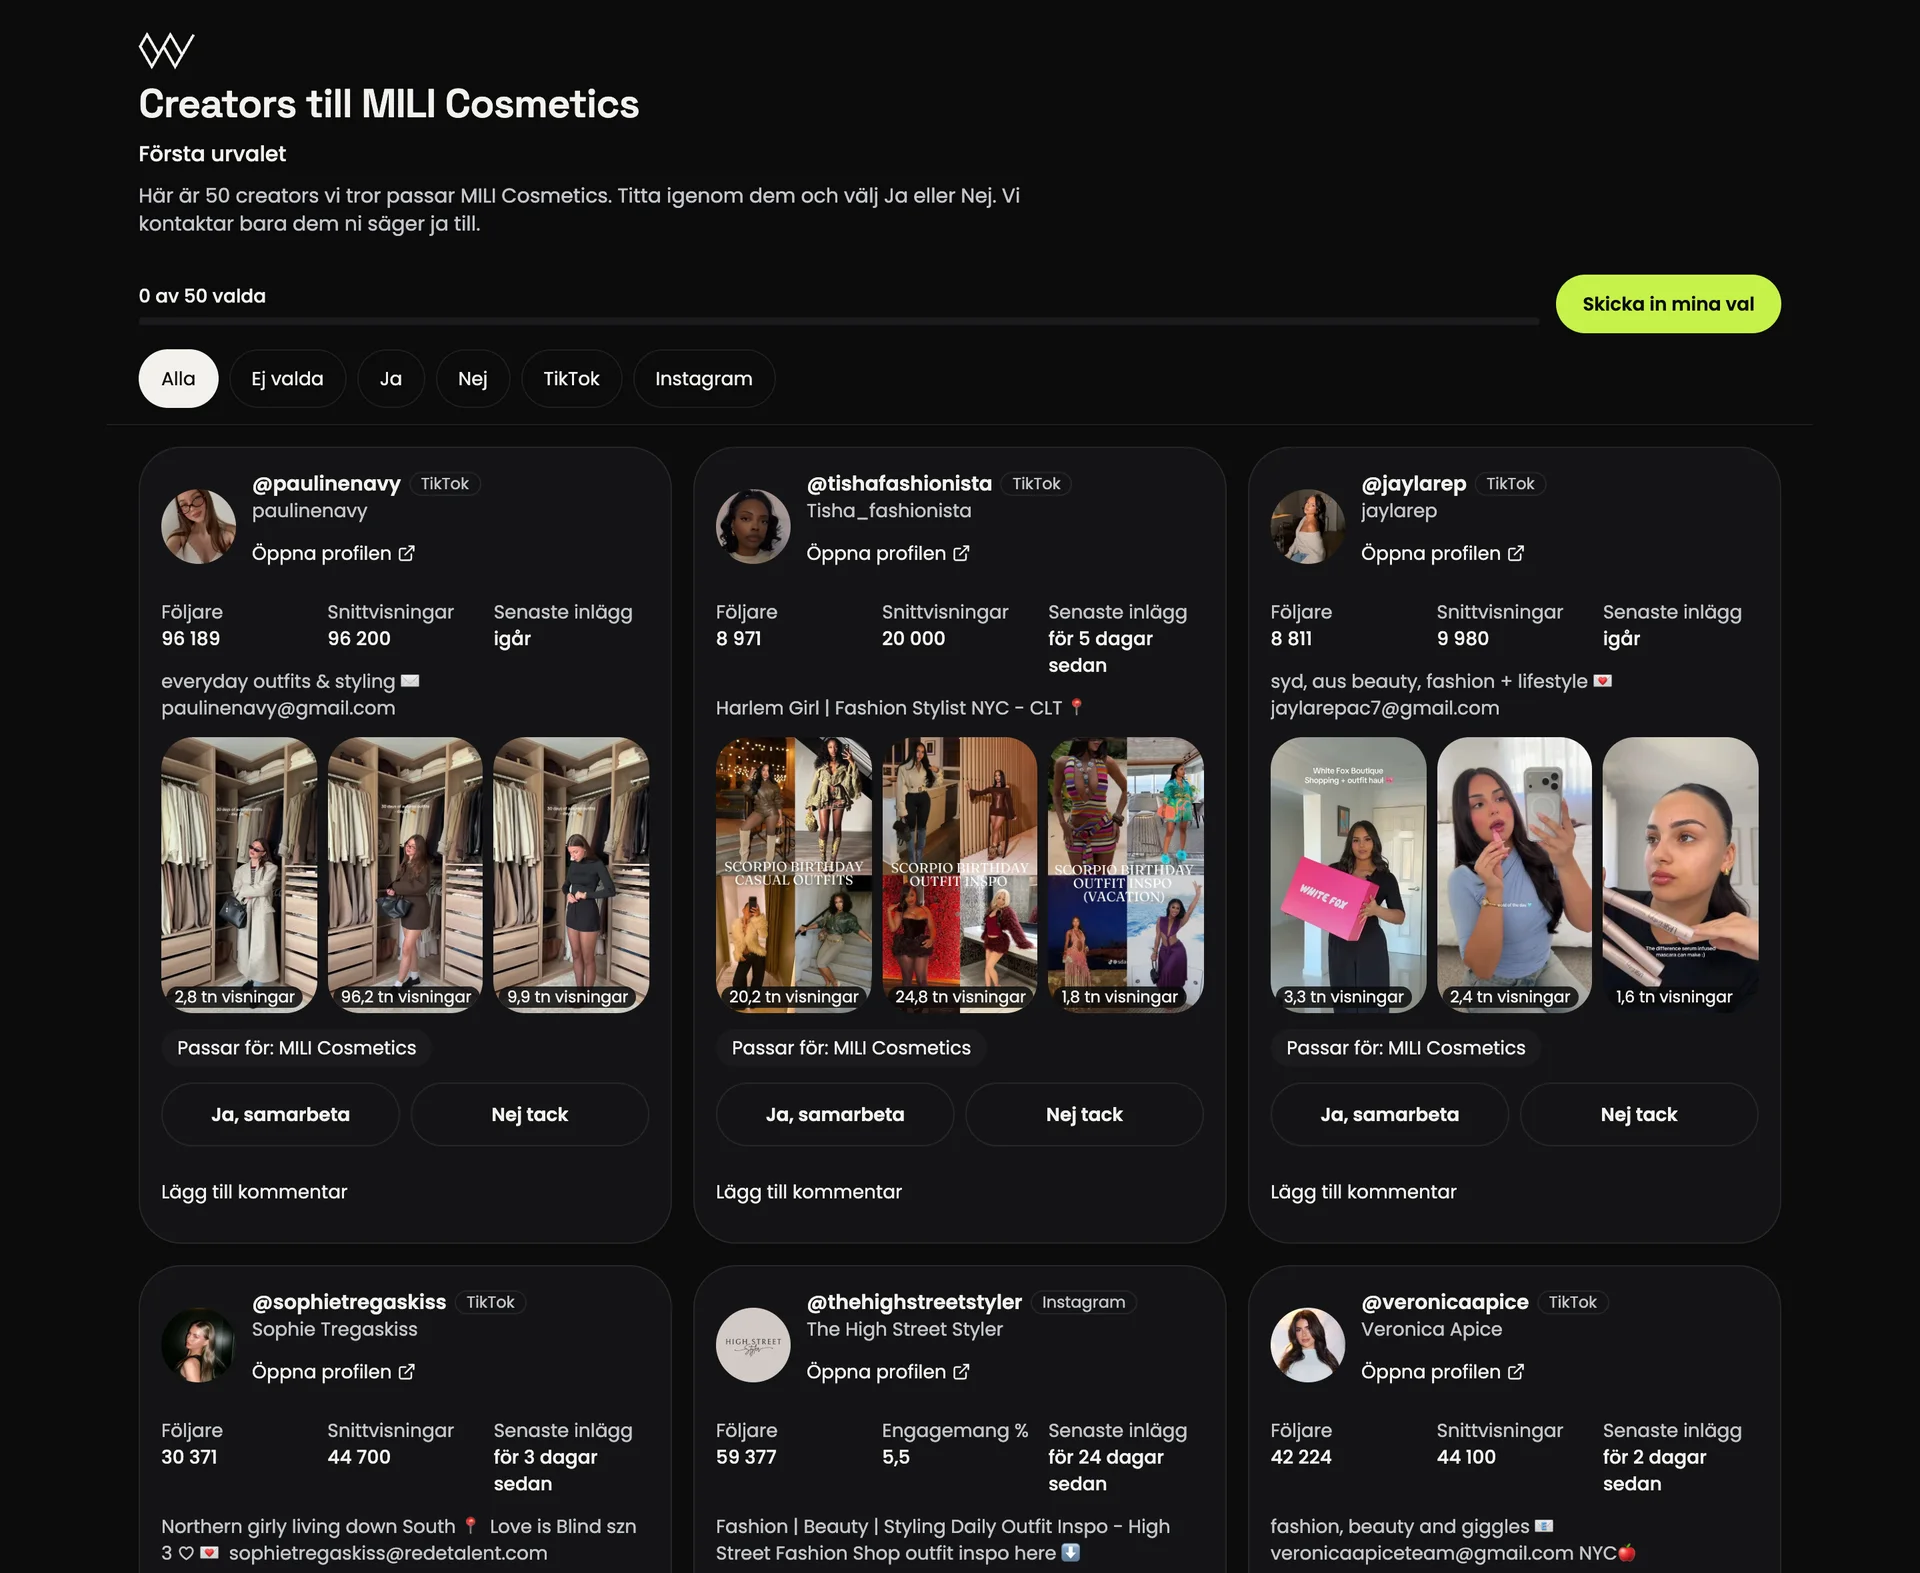Click the @sophietregaskiss handle
This screenshot has height=1573, width=1920.
pyautogui.click(x=349, y=1302)
